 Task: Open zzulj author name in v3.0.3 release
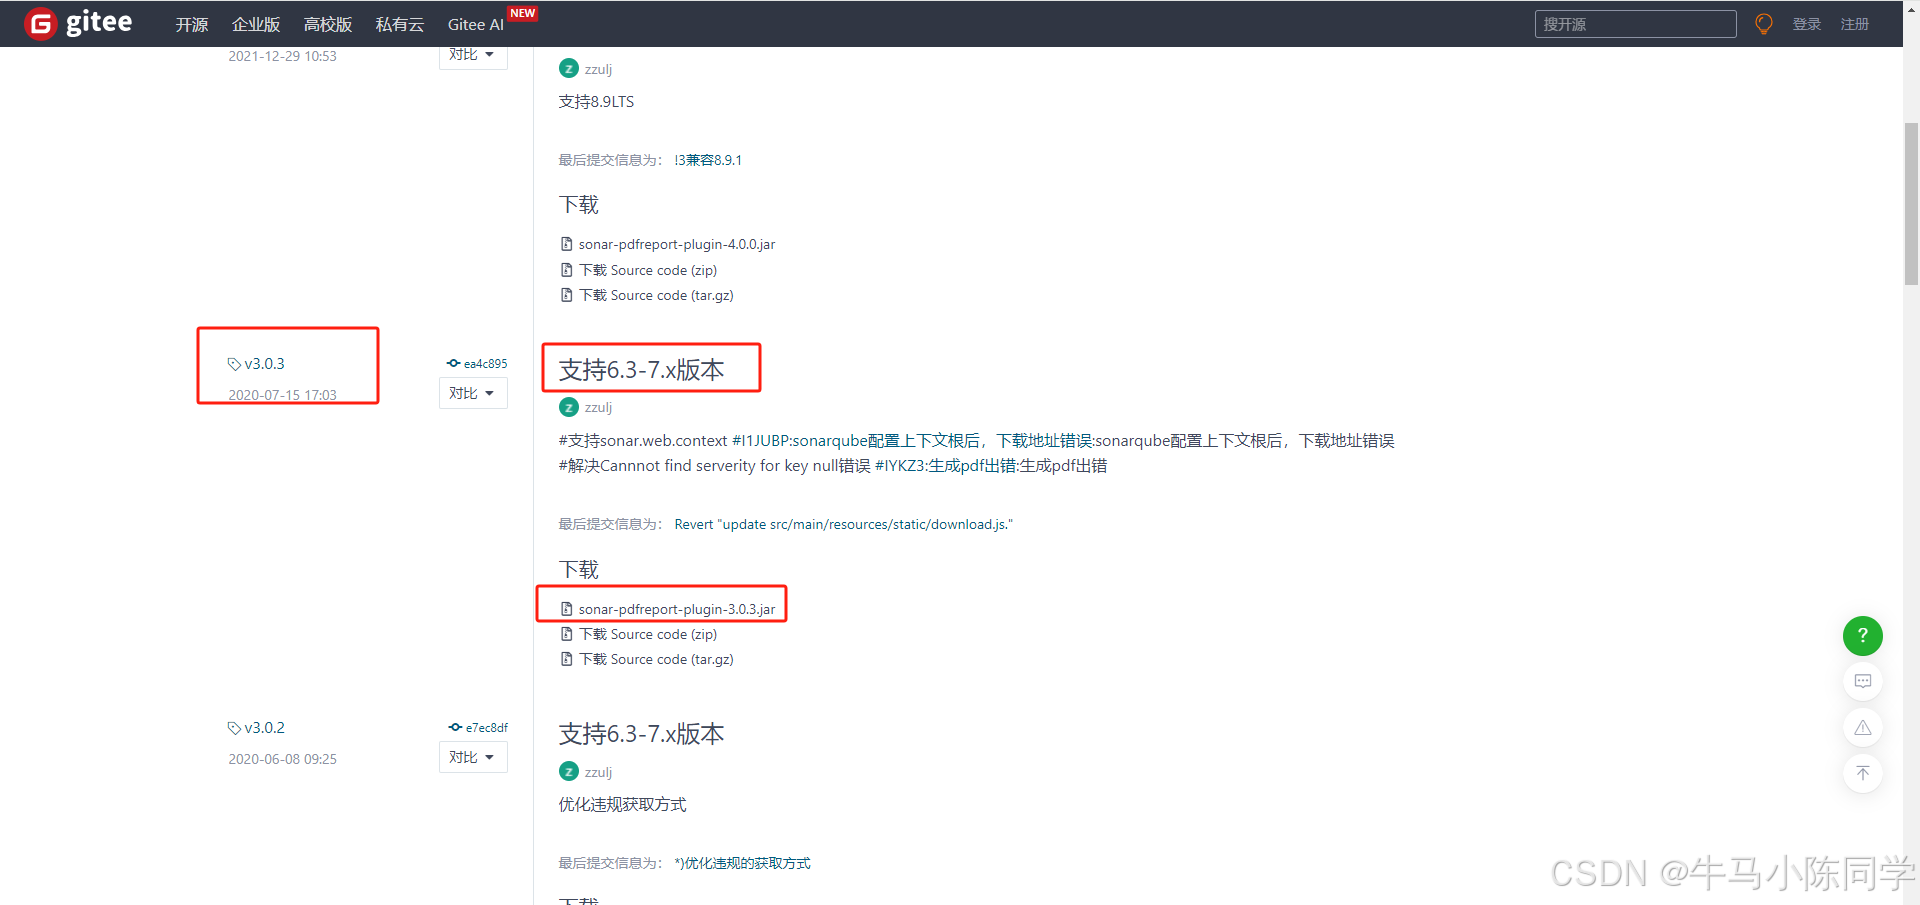[598, 408]
